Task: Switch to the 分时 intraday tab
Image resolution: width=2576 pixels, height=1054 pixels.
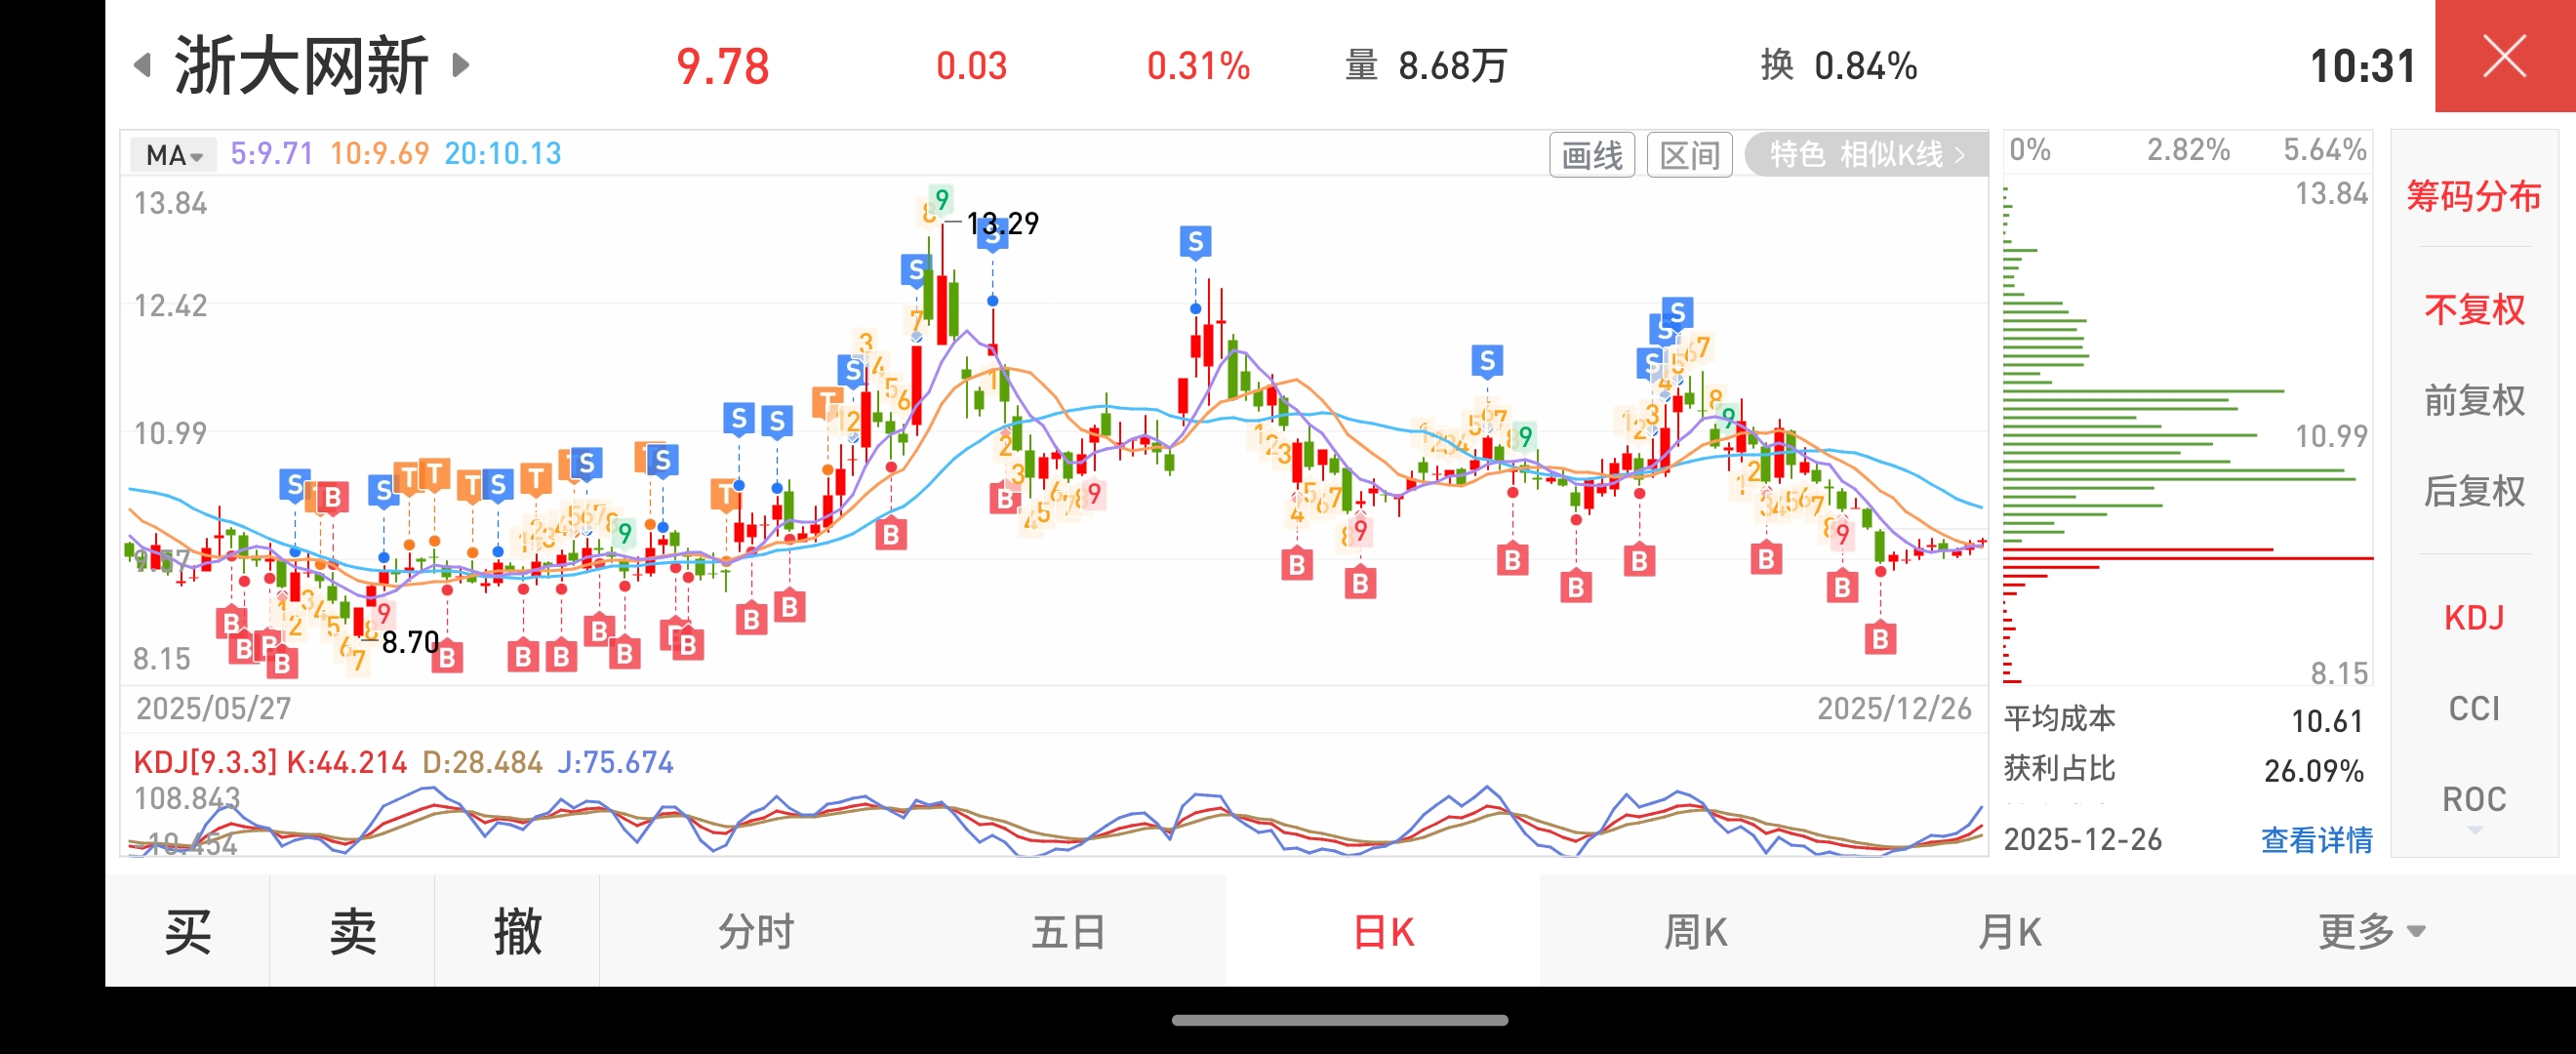Action: pos(756,932)
